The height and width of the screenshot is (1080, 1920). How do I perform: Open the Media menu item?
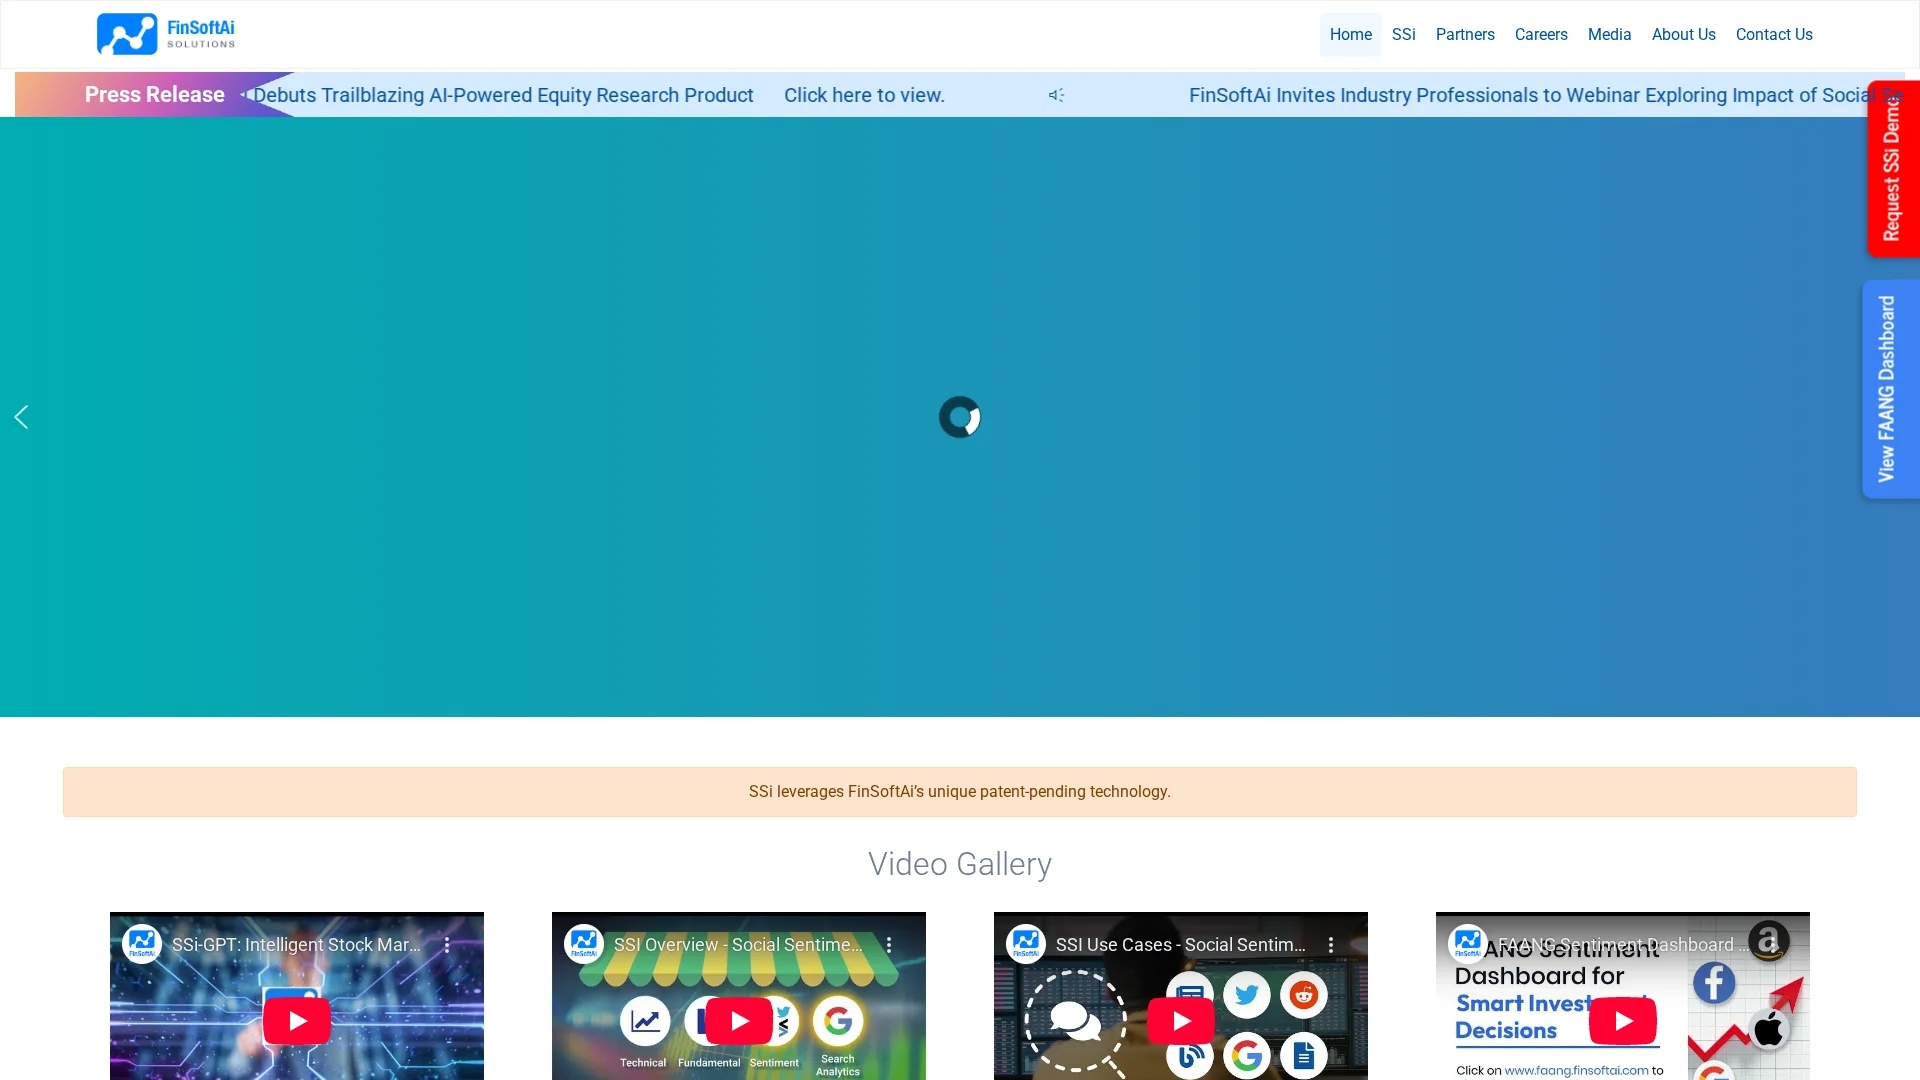tap(1609, 35)
